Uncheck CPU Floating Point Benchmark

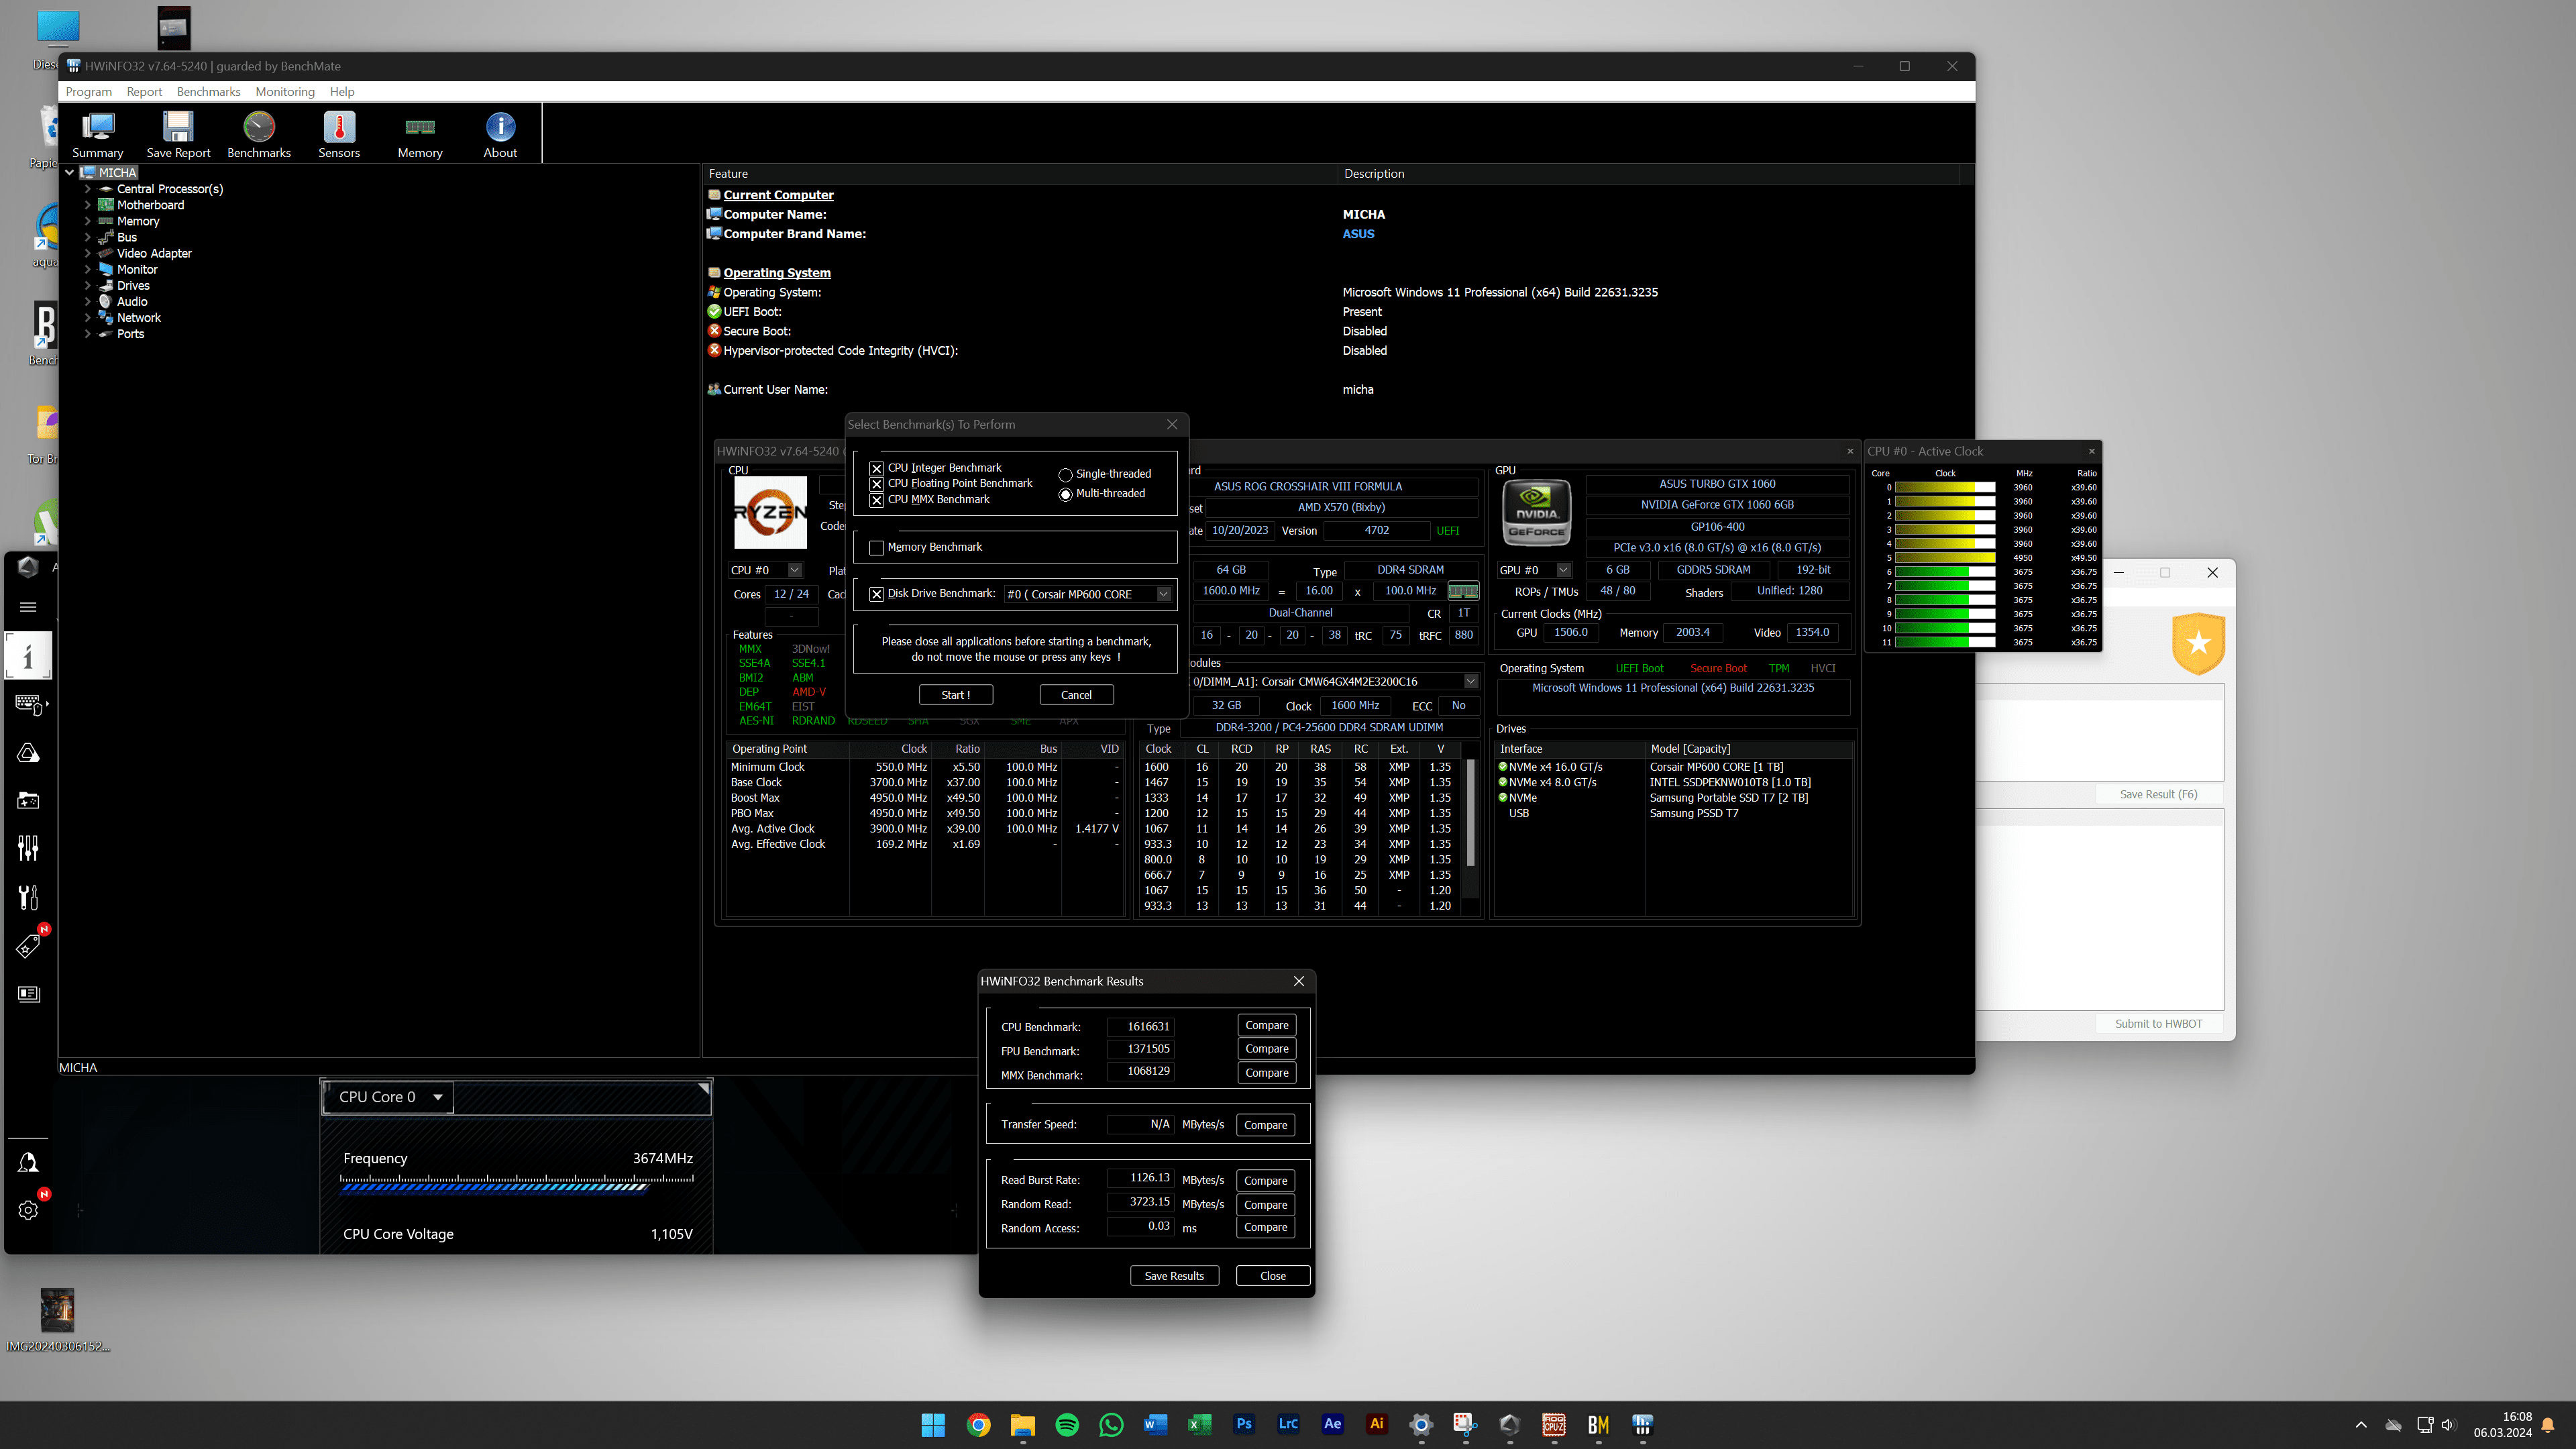point(876,484)
